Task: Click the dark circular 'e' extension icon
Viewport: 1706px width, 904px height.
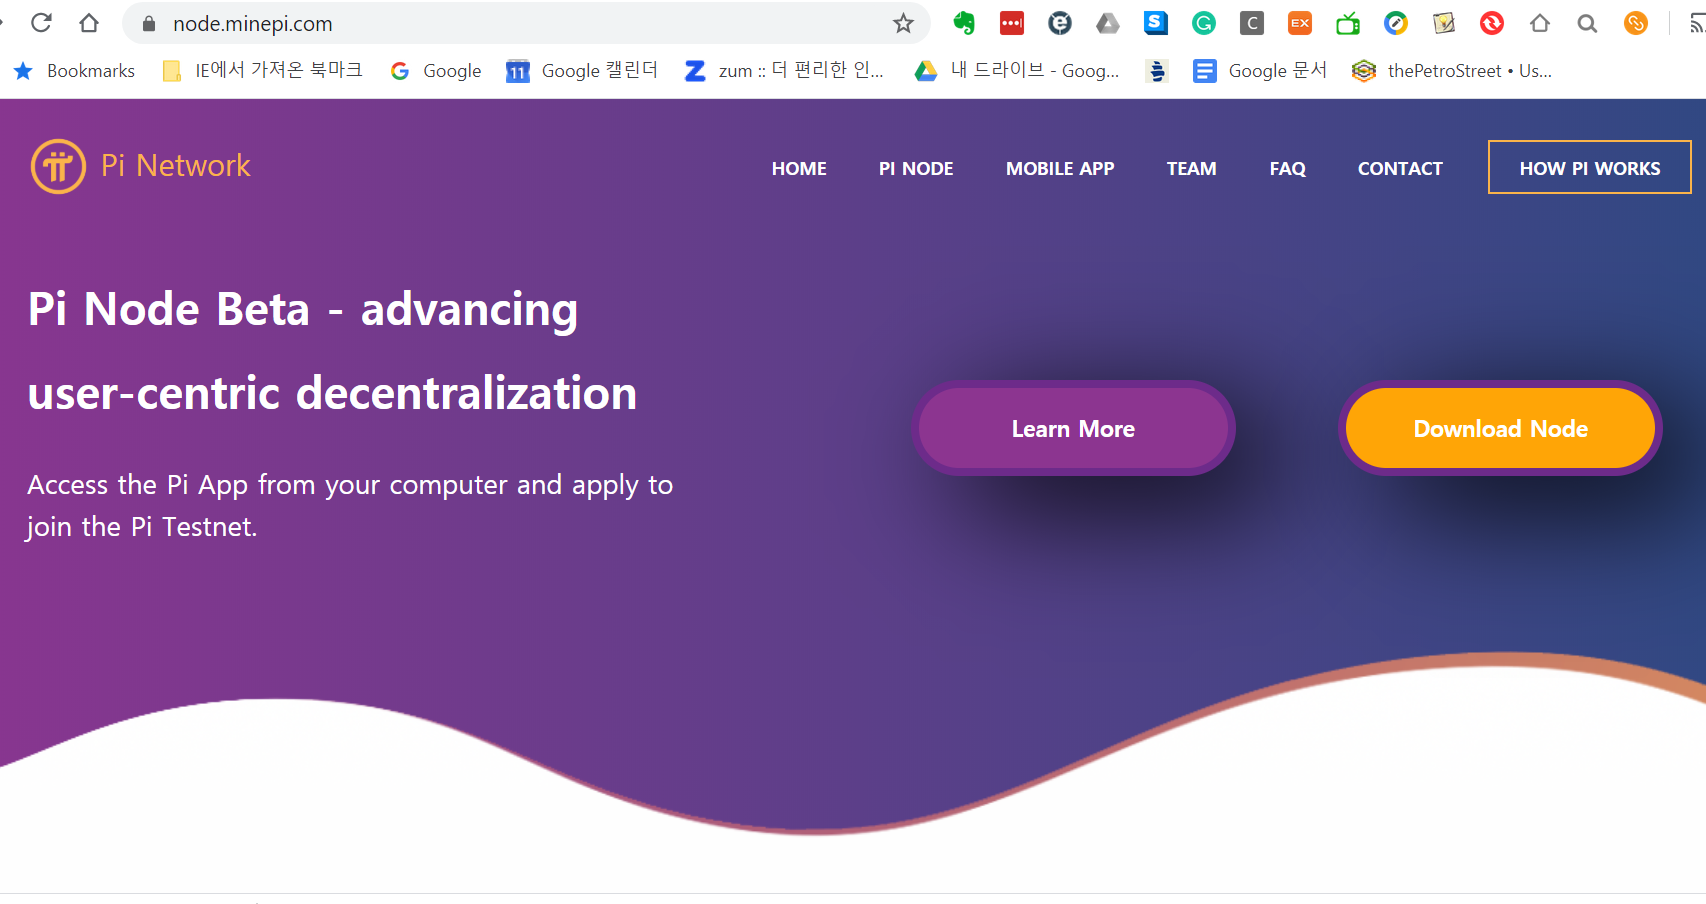Action: click(1060, 23)
